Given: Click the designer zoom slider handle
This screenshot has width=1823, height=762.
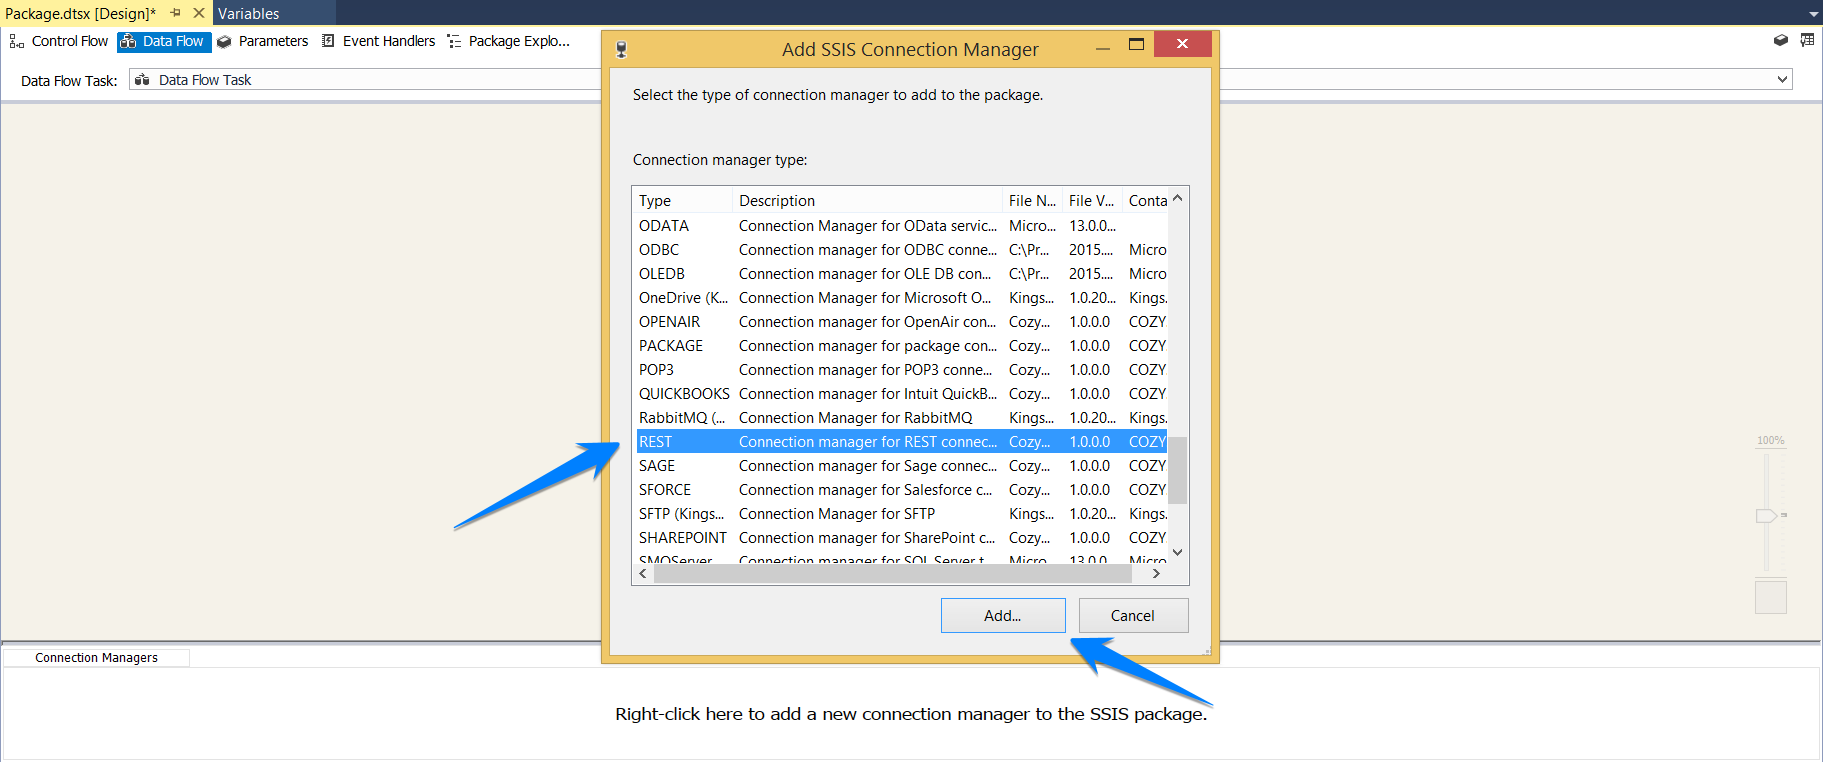Looking at the screenshot, I should (1767, 516).
